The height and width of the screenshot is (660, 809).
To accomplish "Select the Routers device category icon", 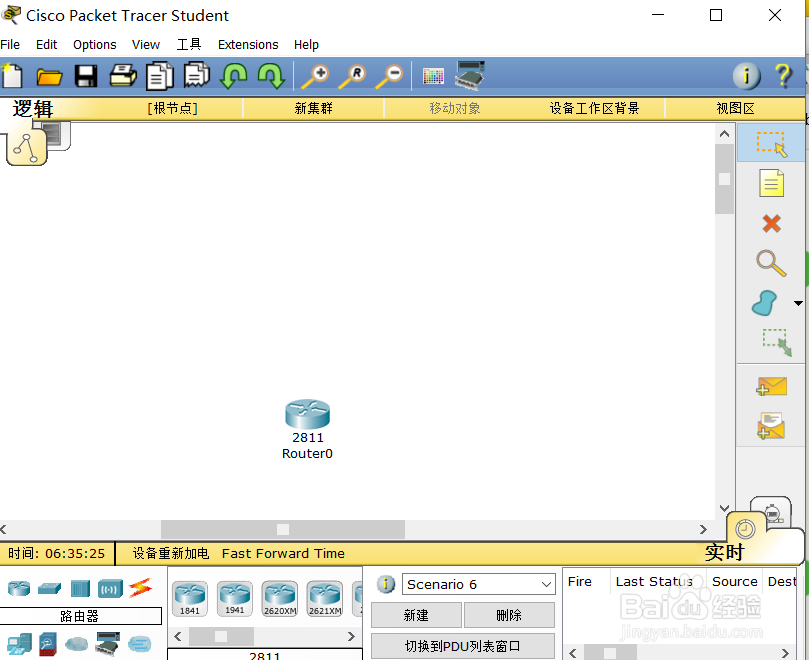I will 19,588.
